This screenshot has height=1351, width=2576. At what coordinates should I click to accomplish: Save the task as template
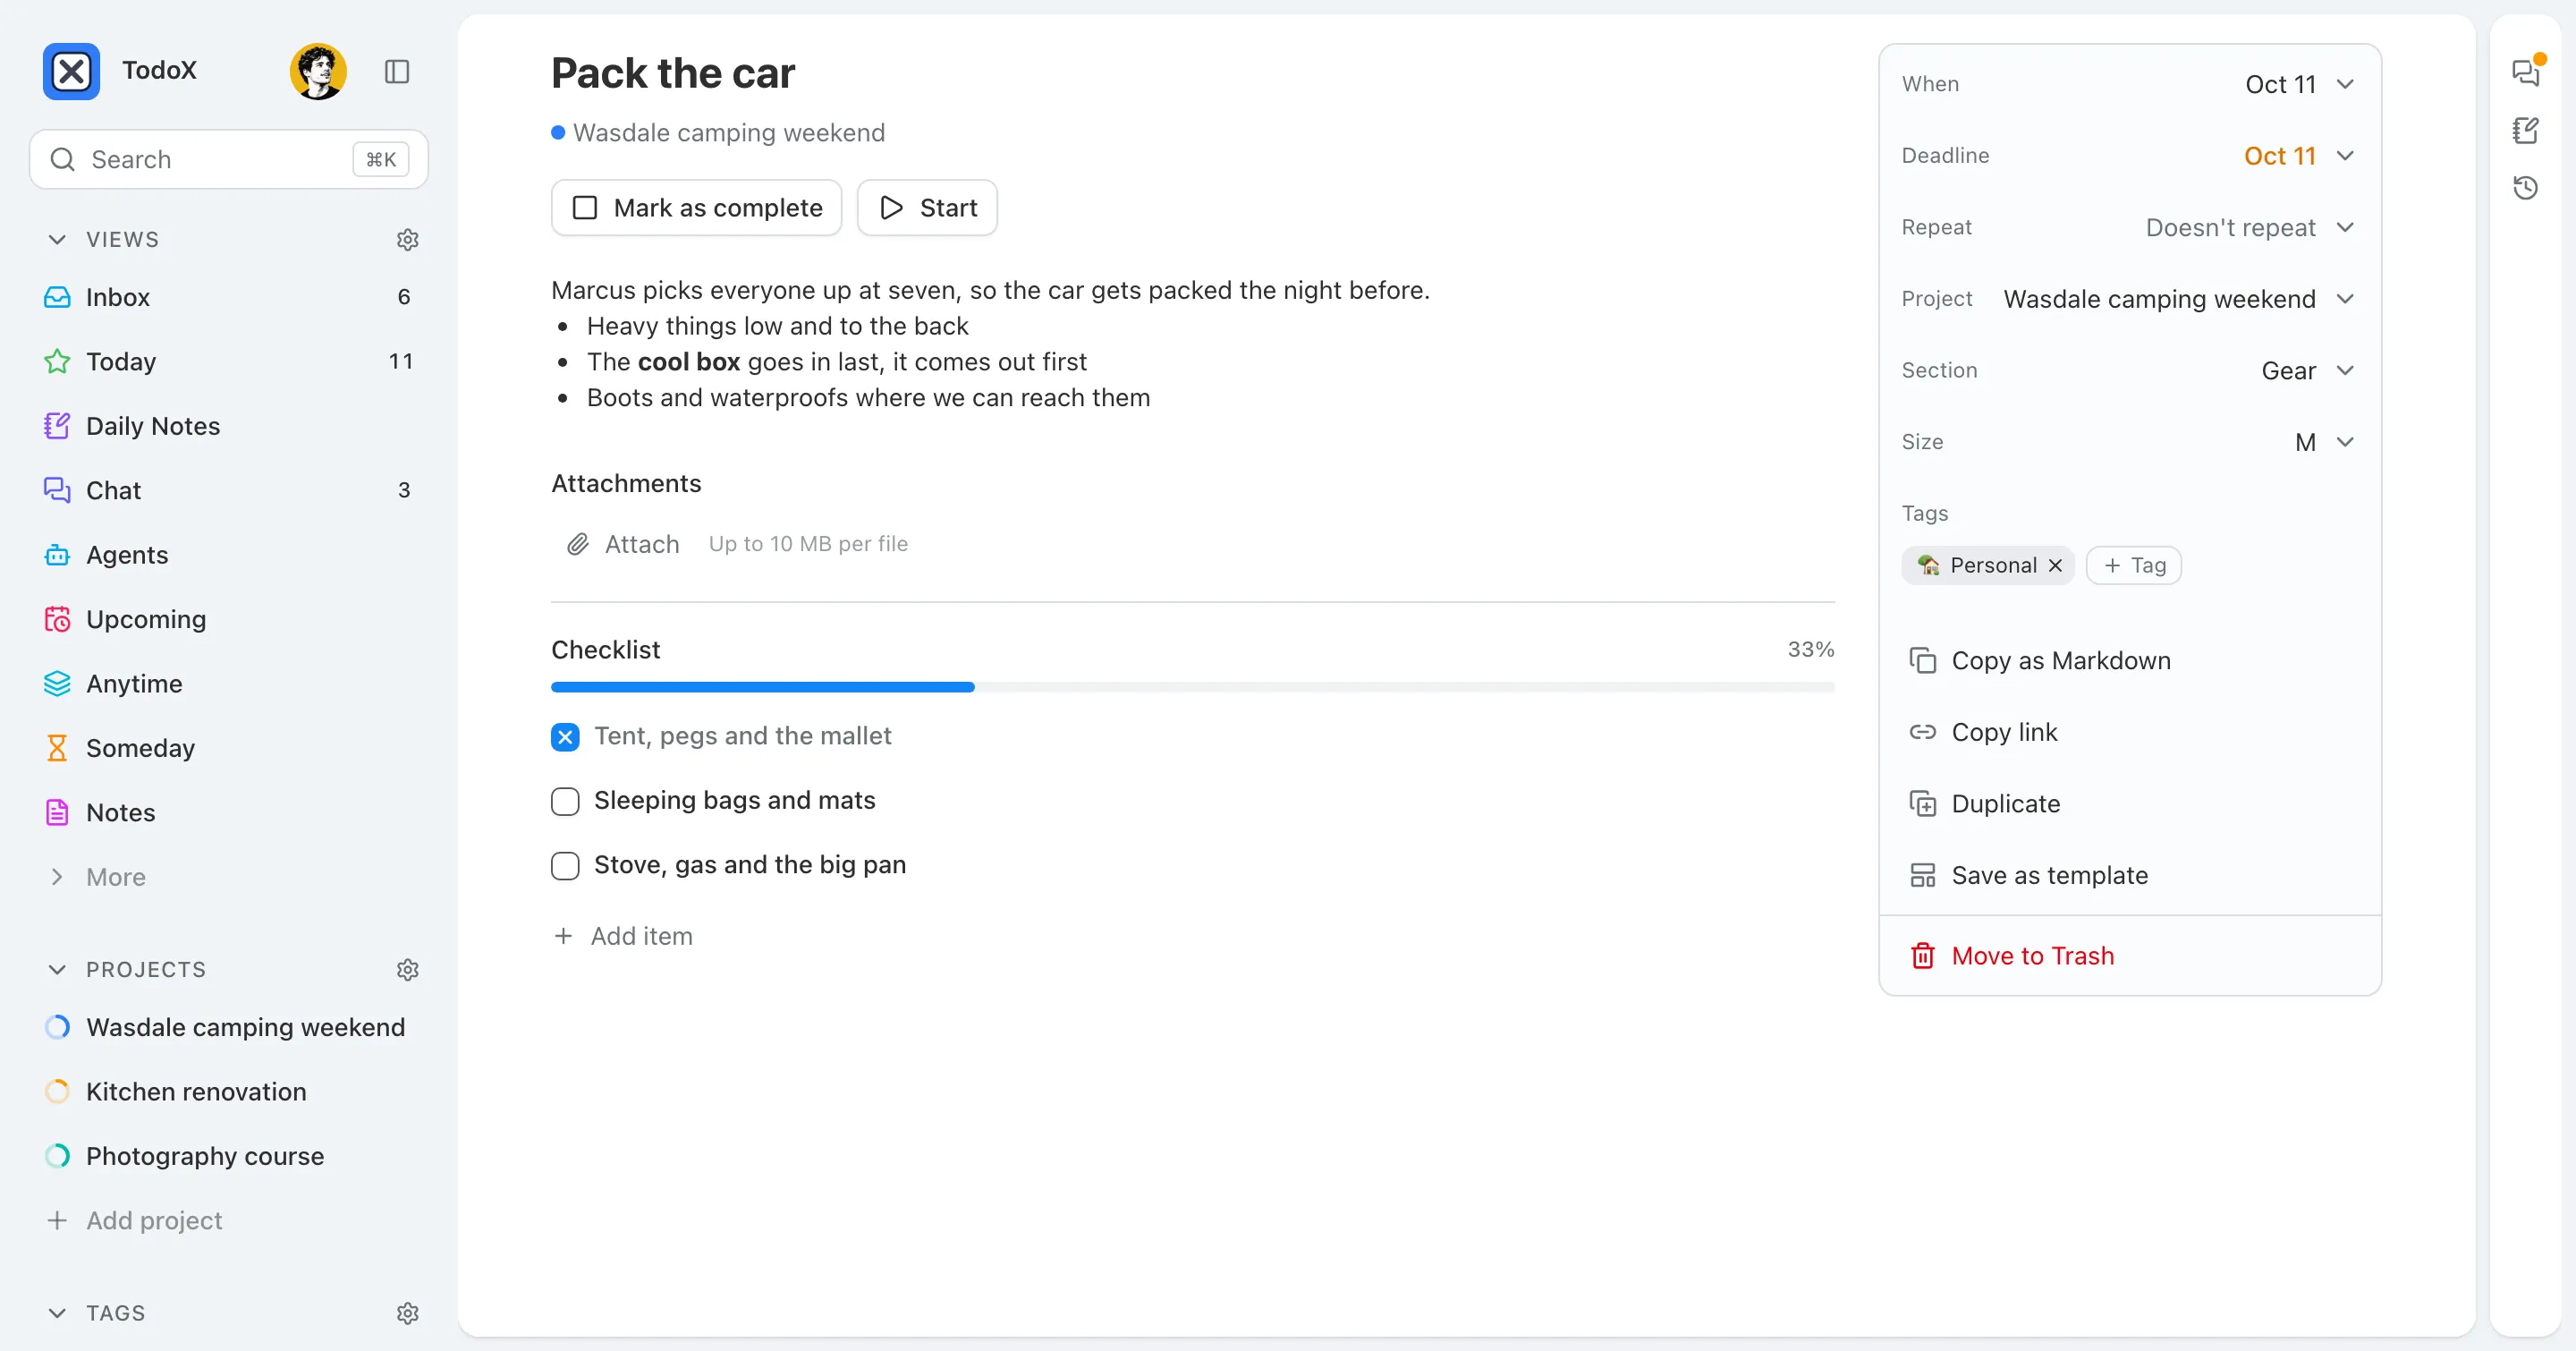[2029, 875]
